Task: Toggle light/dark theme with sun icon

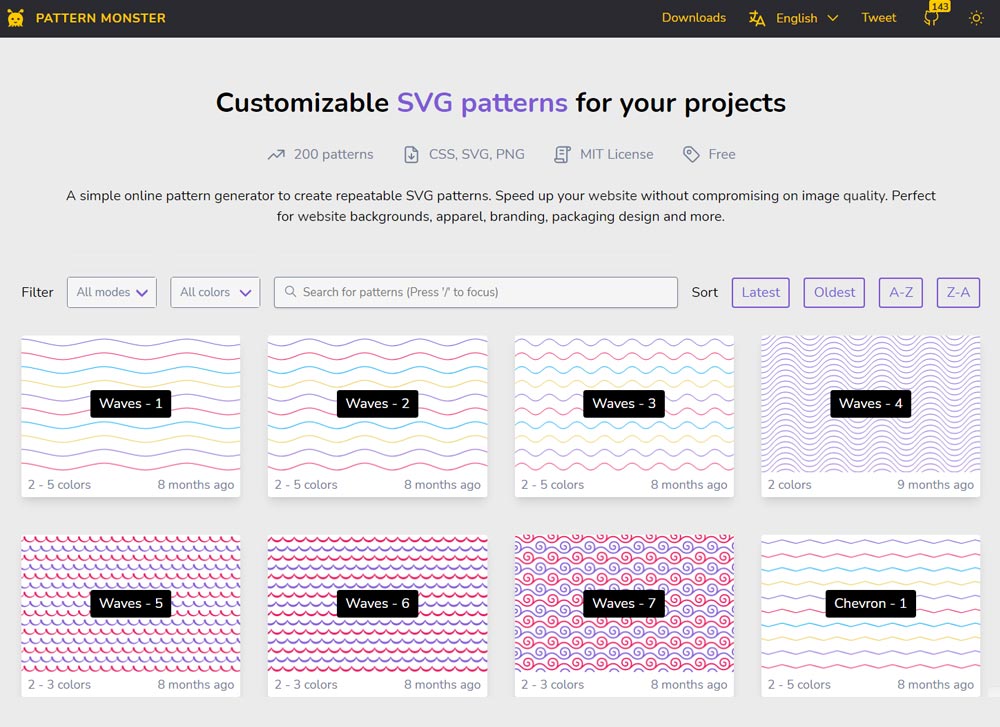Action: 976,18
